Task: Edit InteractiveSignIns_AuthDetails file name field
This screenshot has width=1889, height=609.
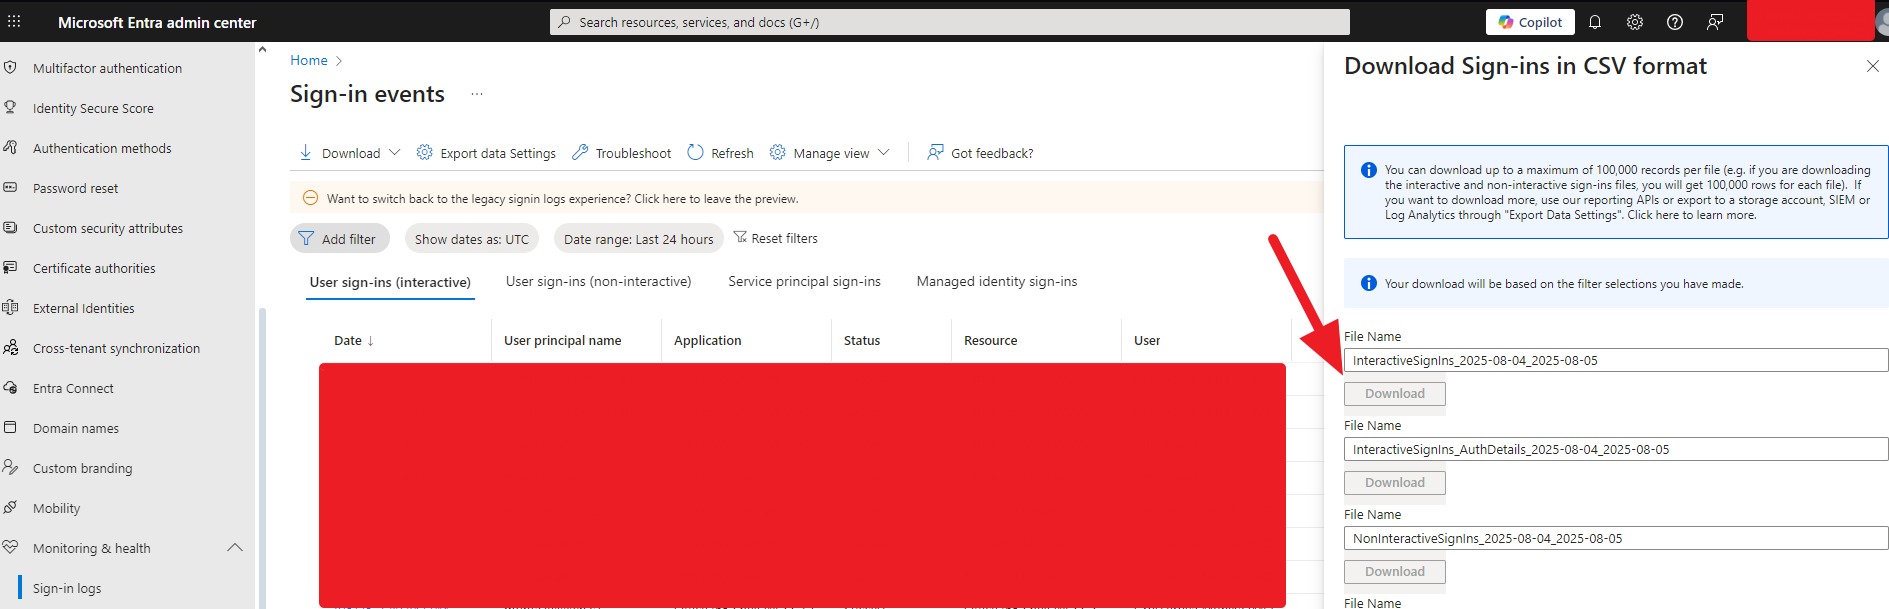Action: coord(1616,449)
